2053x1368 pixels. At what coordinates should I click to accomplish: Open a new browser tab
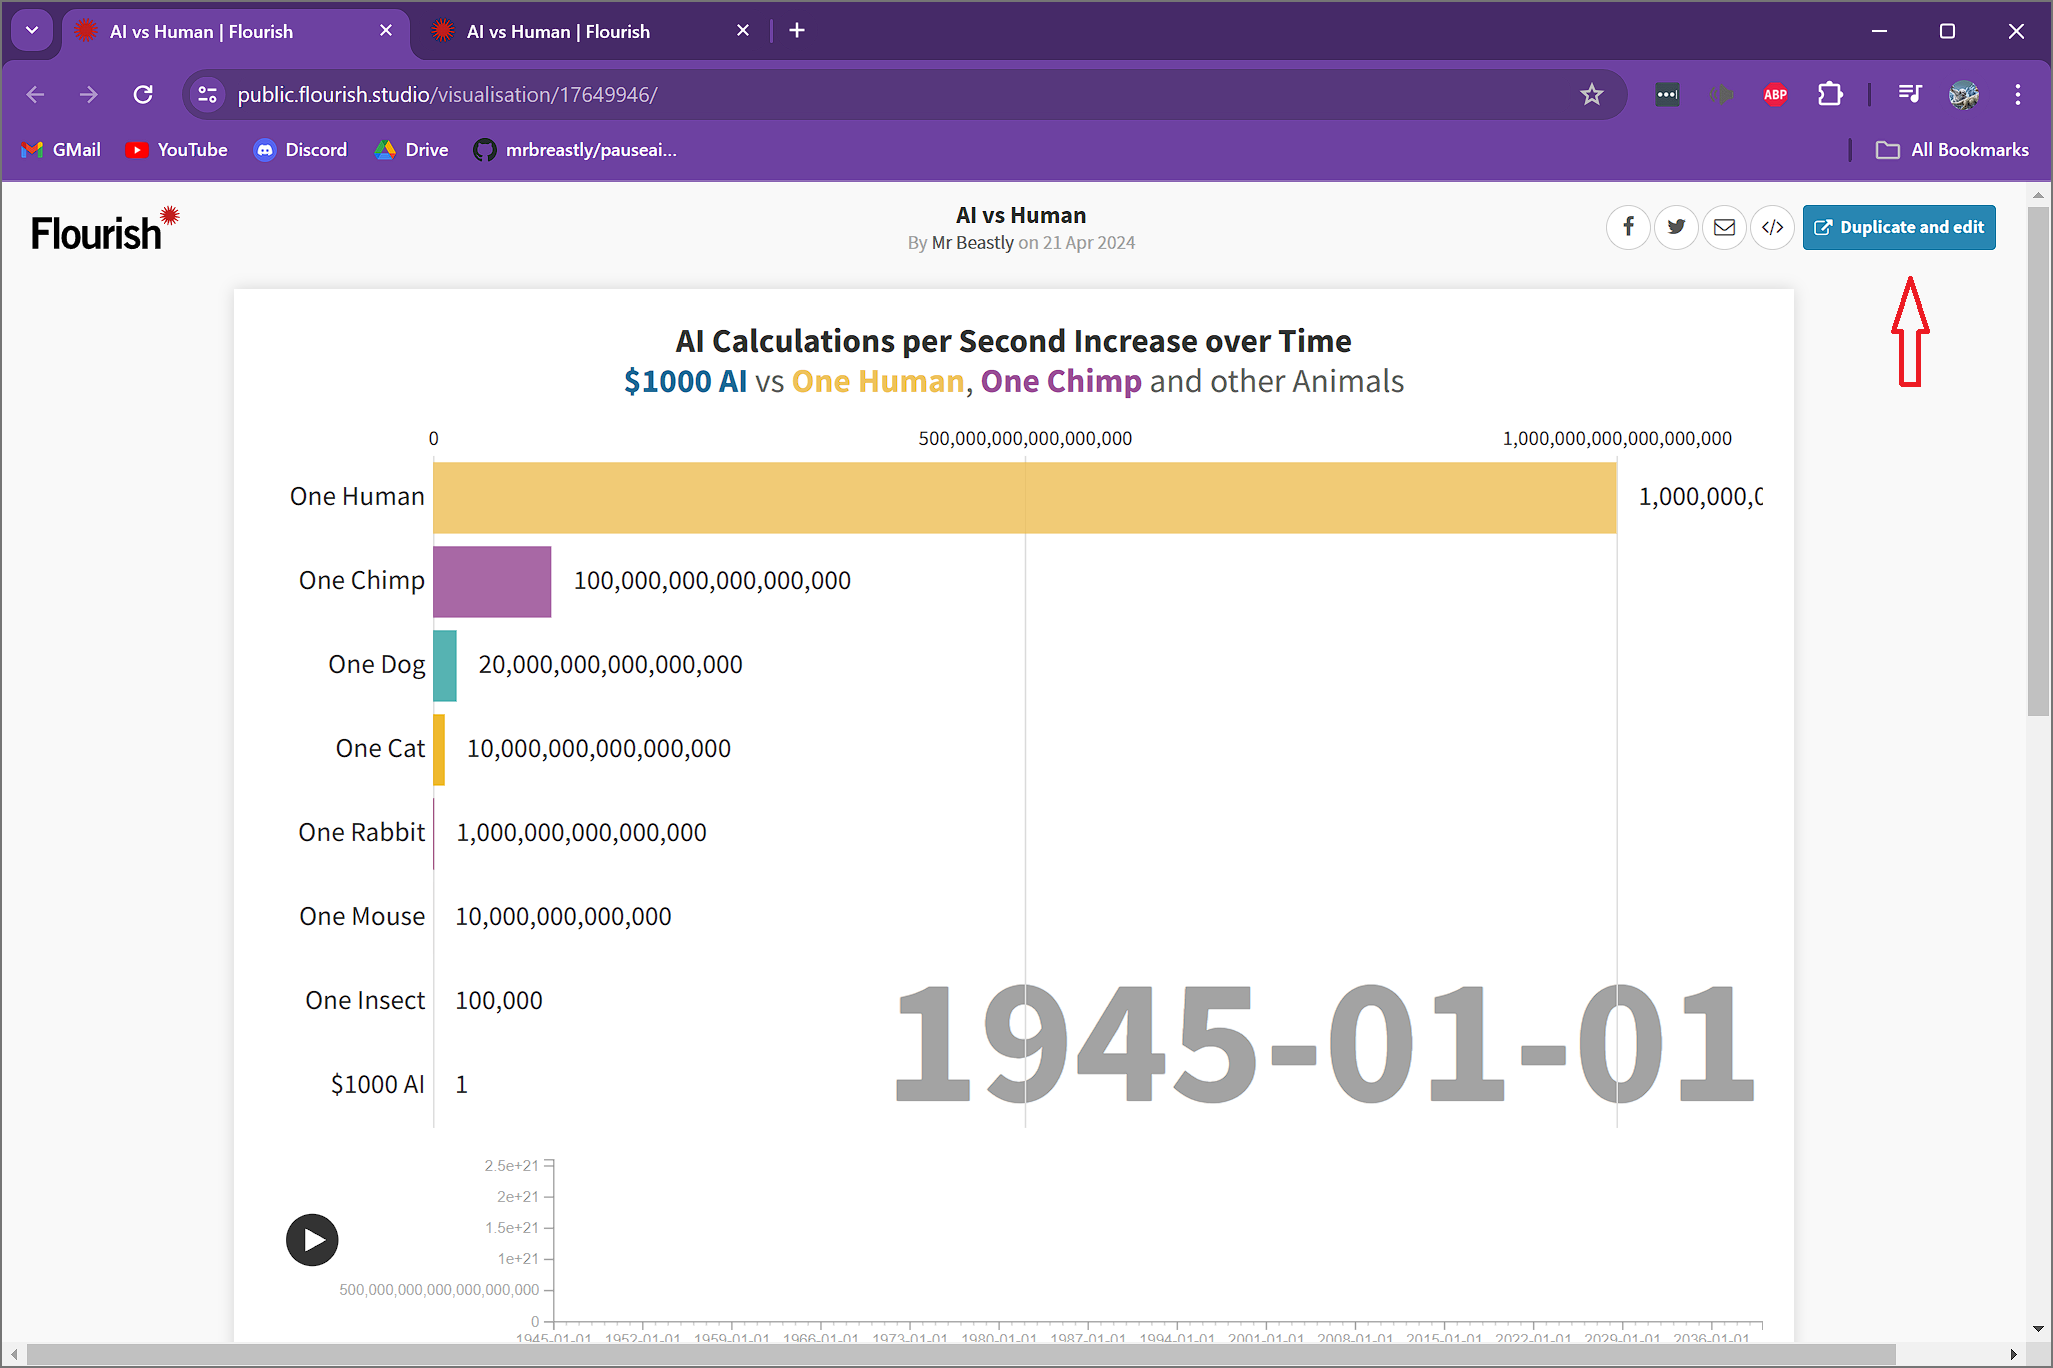797,31
